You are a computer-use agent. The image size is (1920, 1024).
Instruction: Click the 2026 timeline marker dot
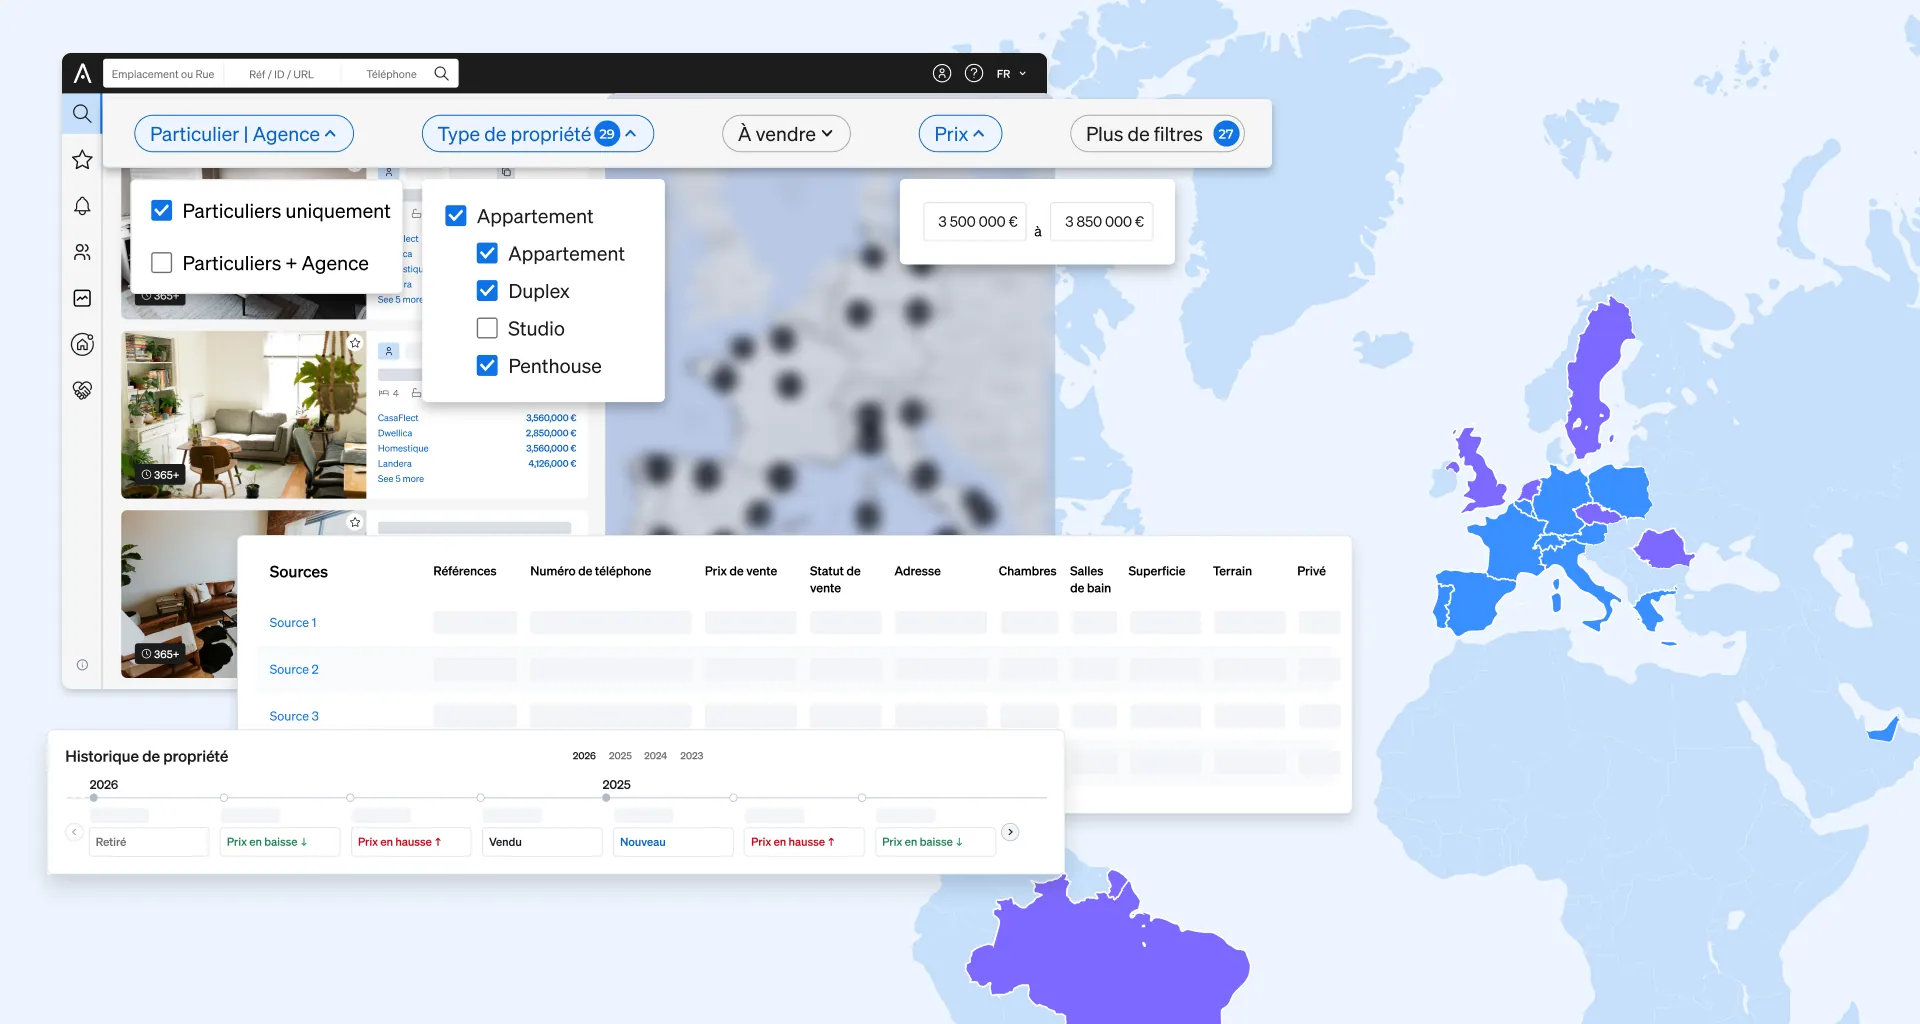tap(94, 798)
